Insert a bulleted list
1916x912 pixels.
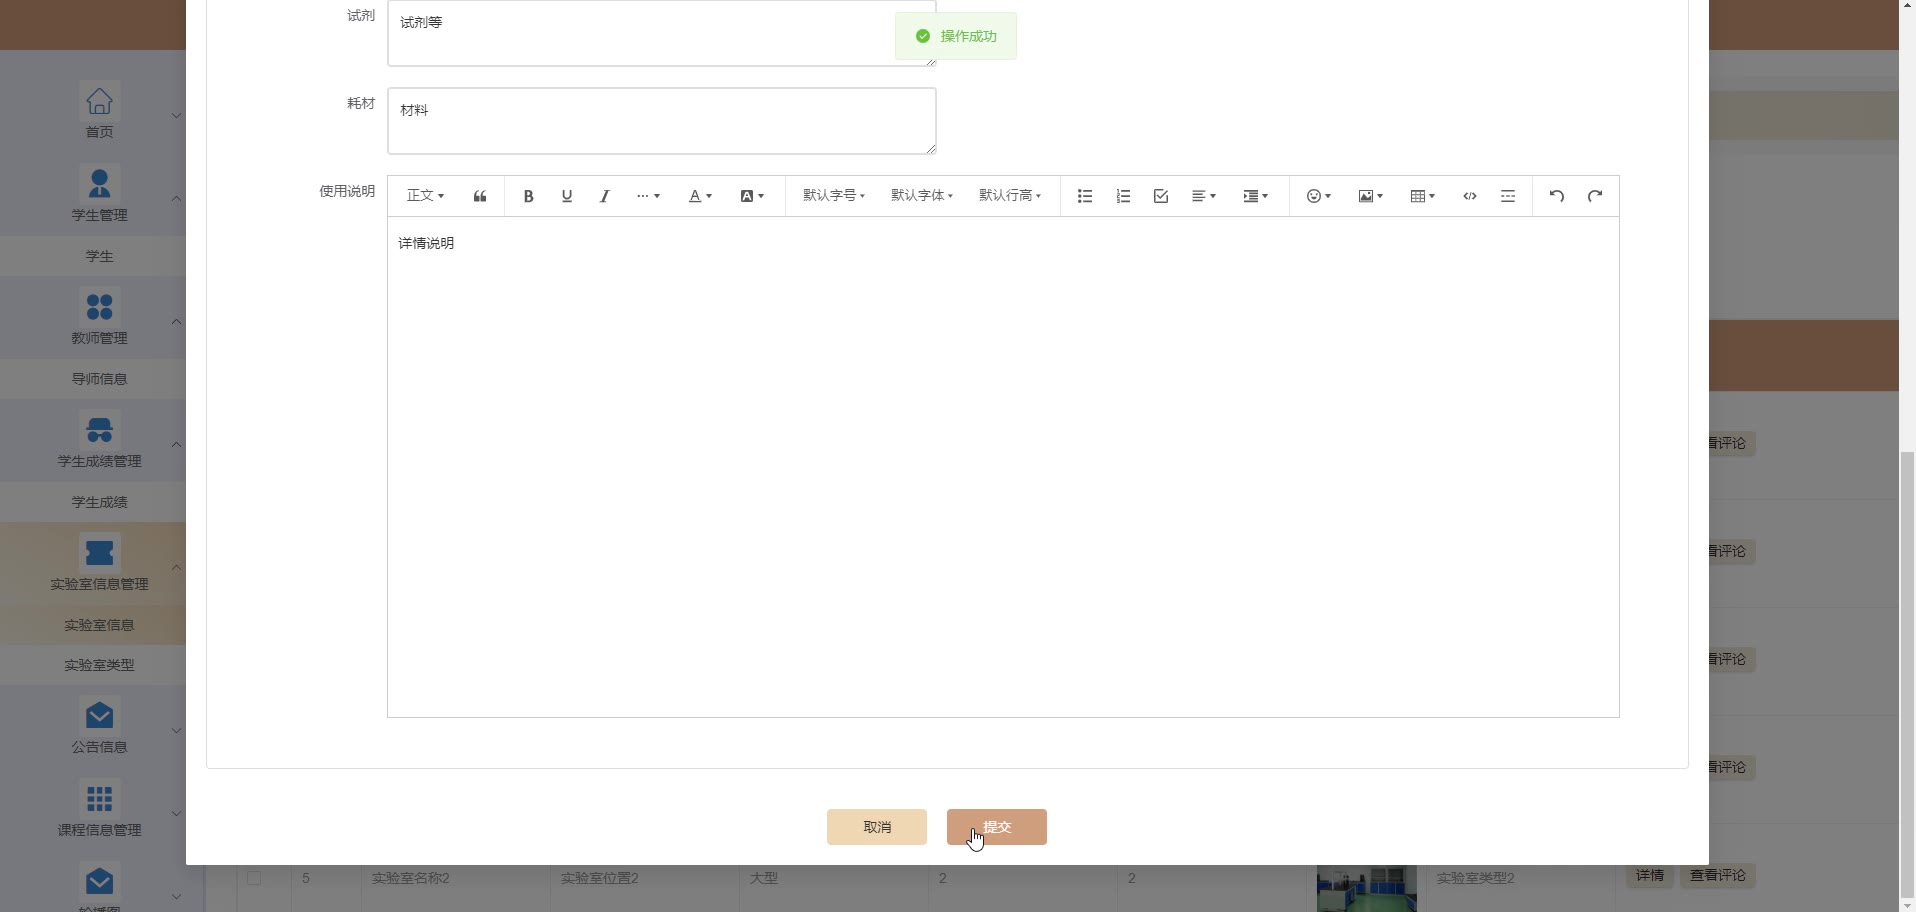(x=1085, y=196)
